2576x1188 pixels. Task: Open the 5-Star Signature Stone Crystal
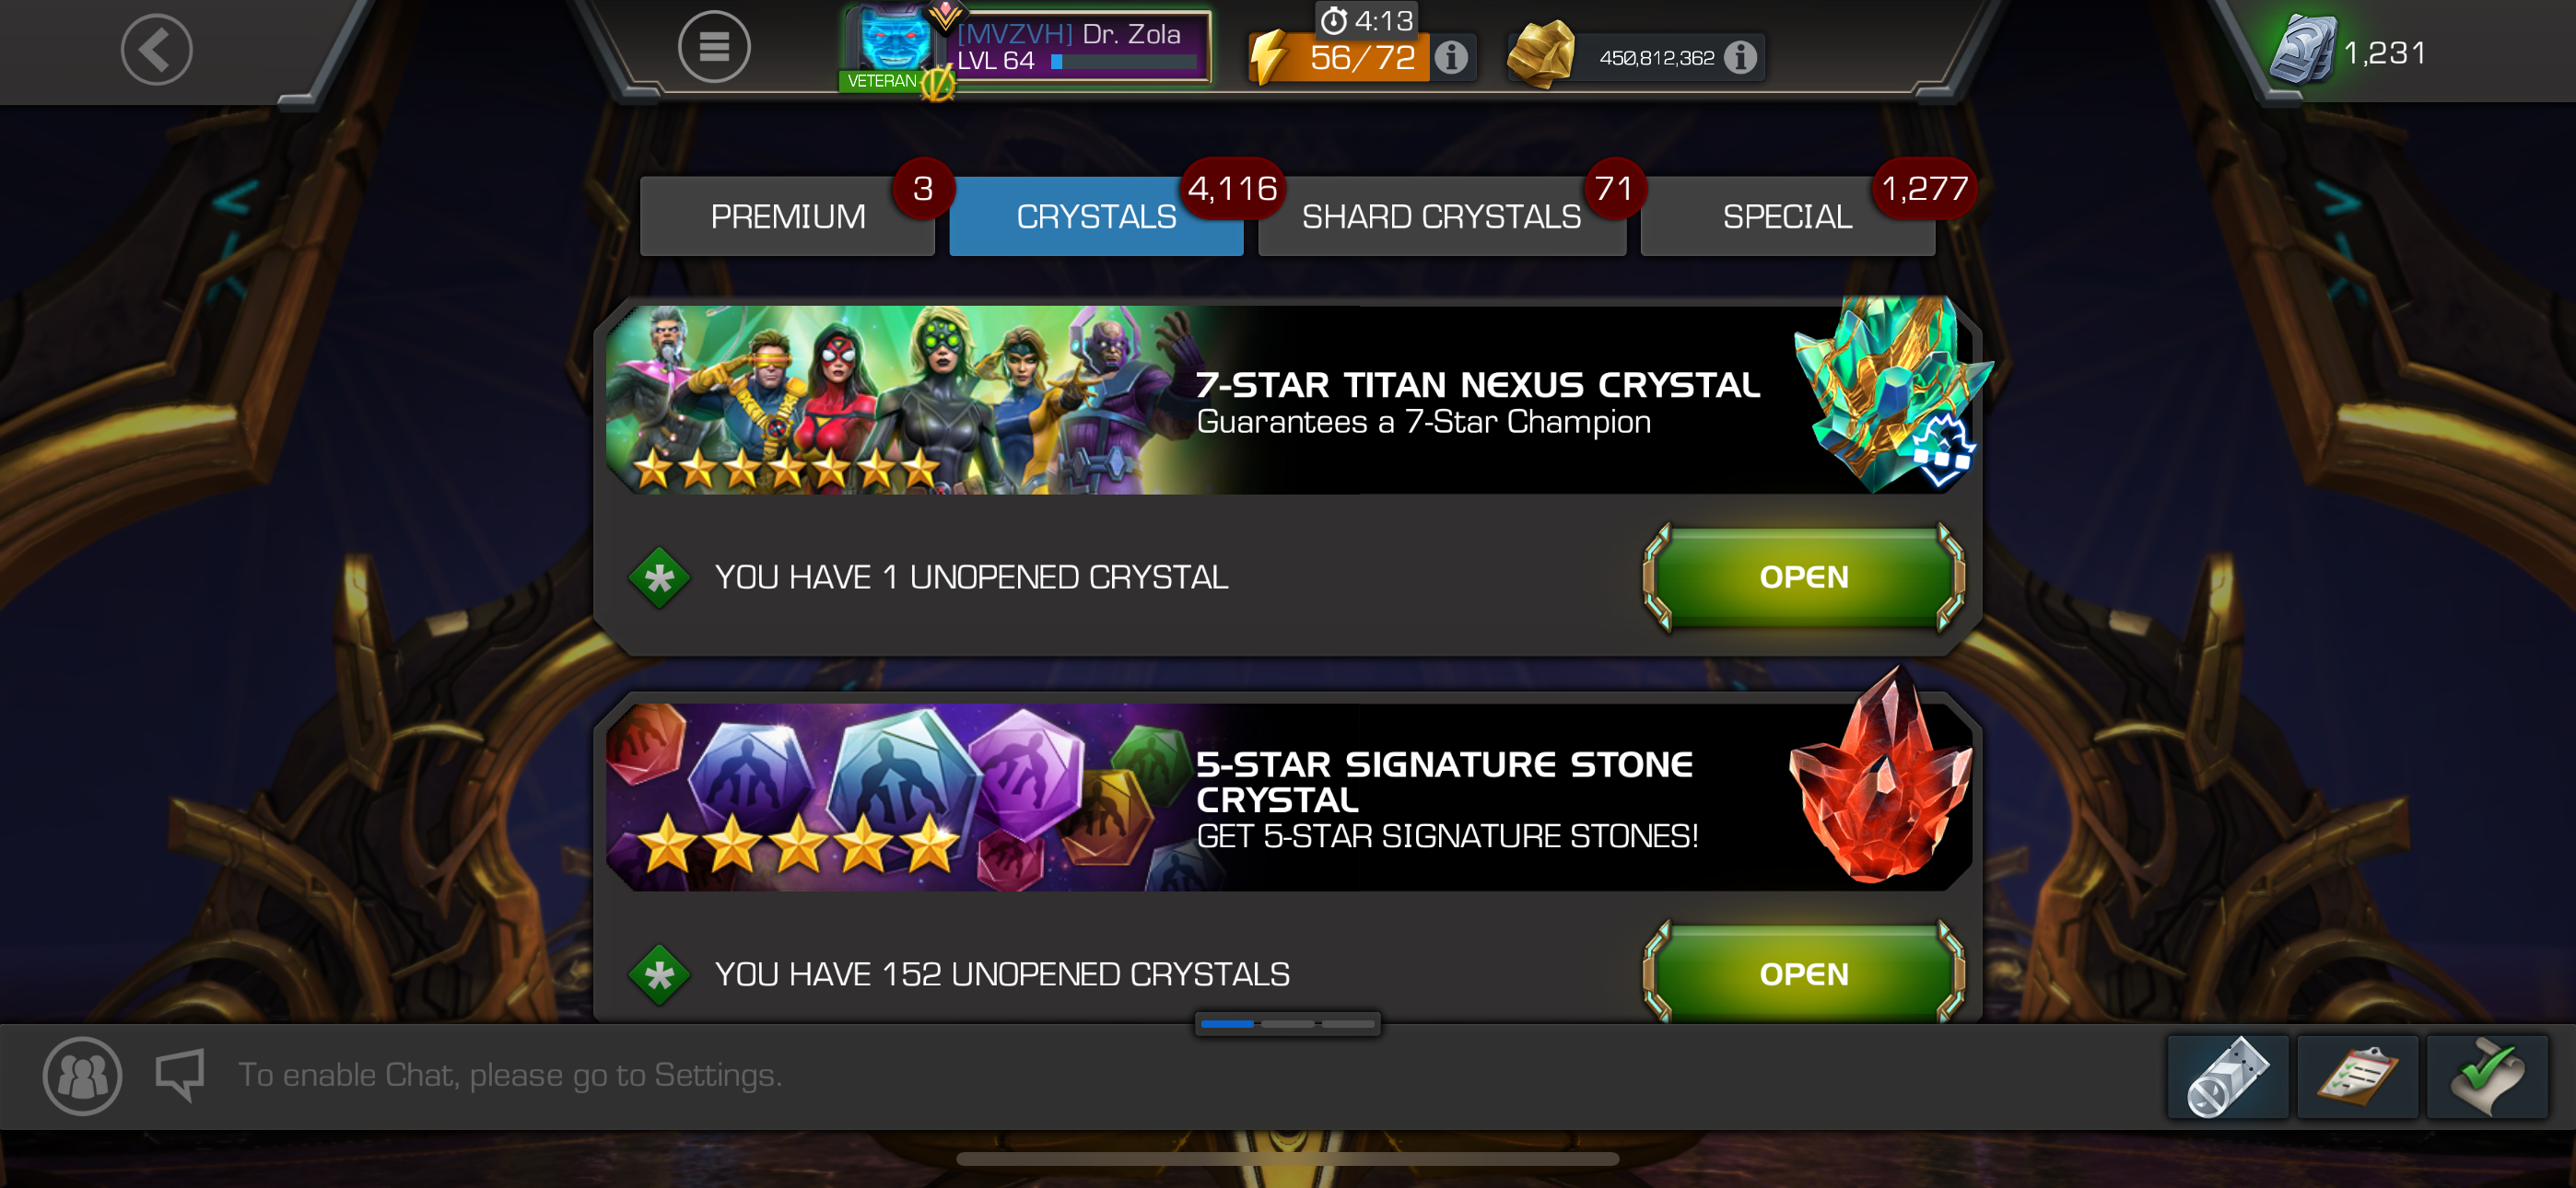1804,973
